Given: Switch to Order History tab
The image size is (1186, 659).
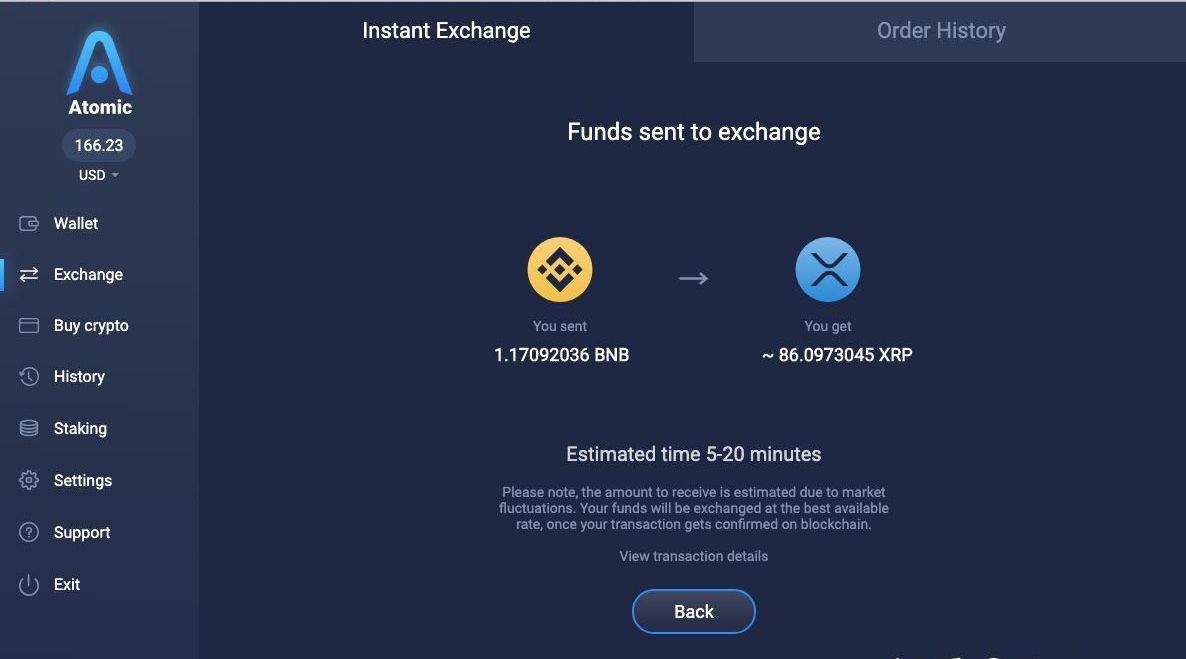Looking at the screenshot, I should point(940,31).
